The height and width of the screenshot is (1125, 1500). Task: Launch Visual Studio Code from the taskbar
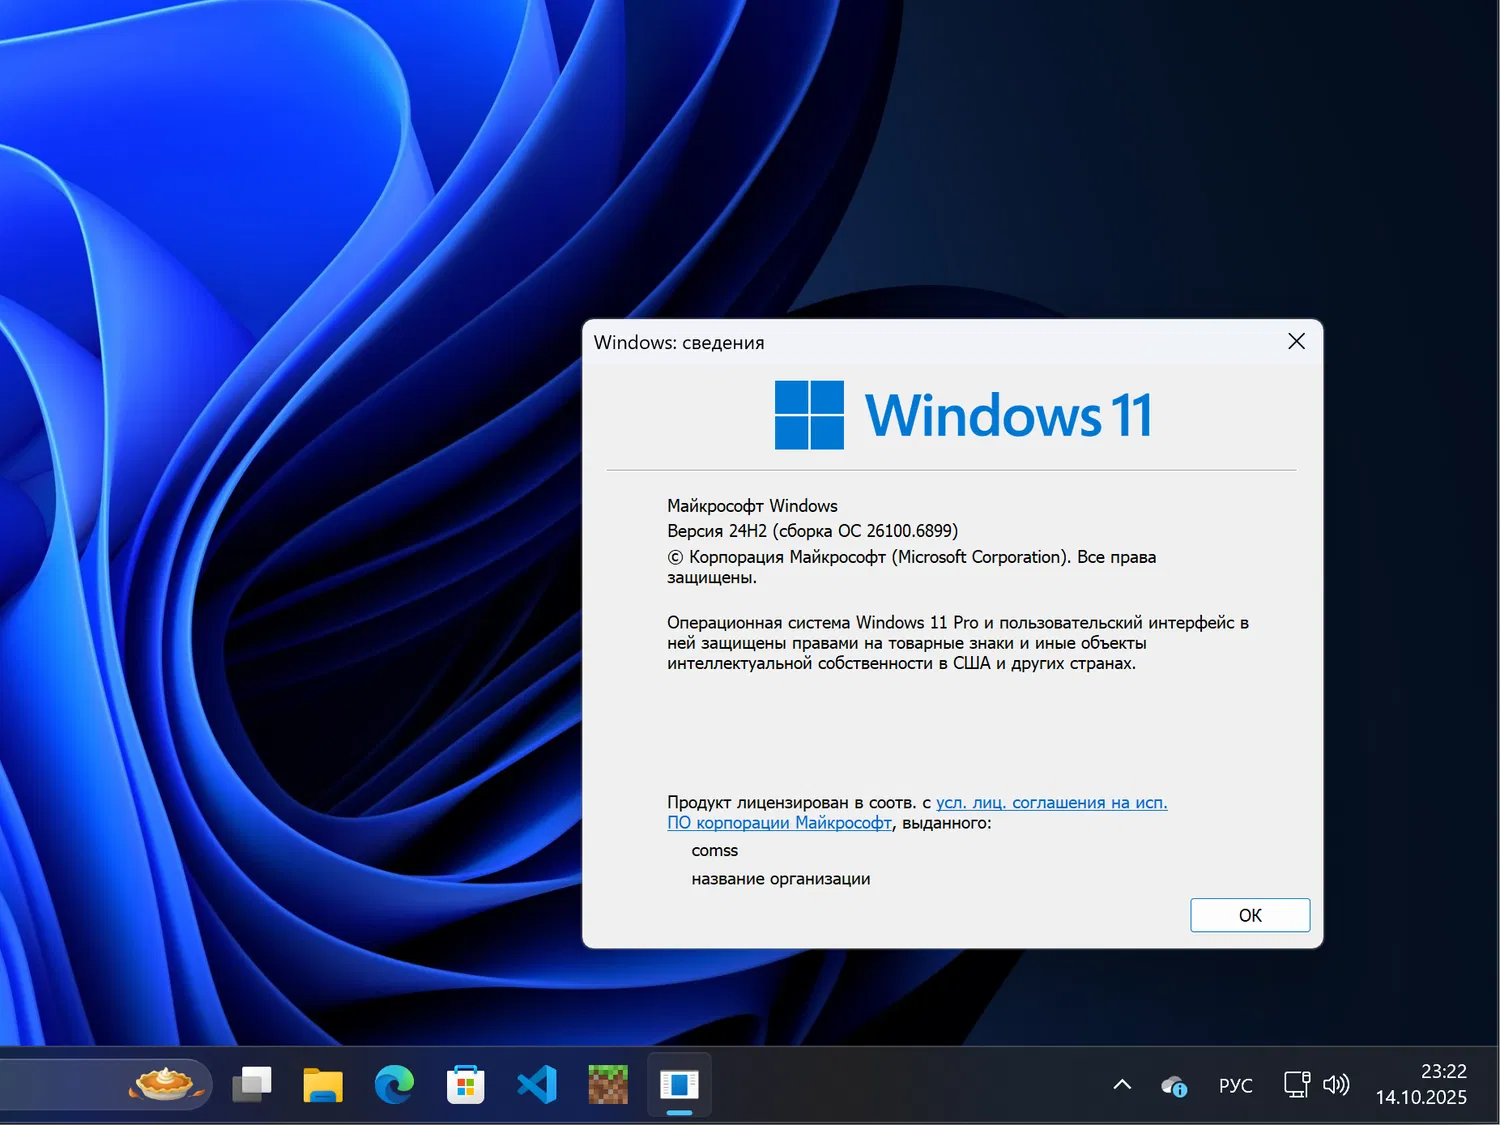537,1084
